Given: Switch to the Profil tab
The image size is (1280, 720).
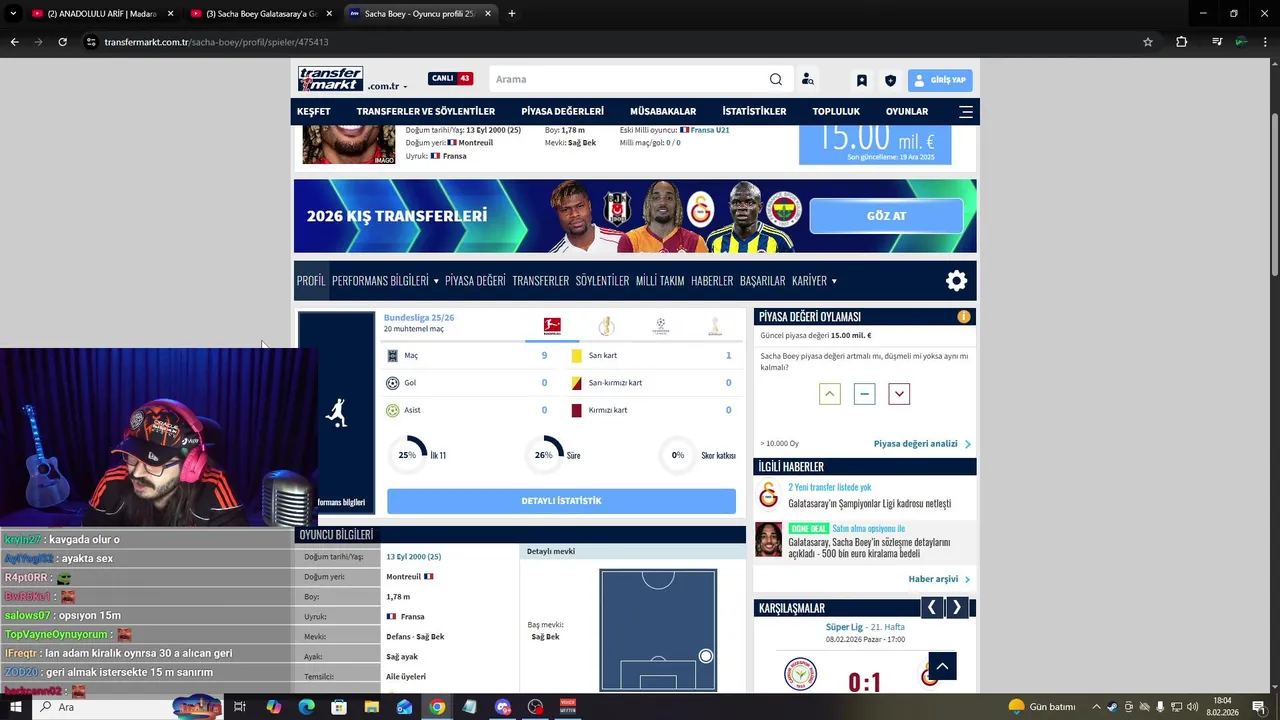Looking at the screenshot, I should click(x=311, y=281).
